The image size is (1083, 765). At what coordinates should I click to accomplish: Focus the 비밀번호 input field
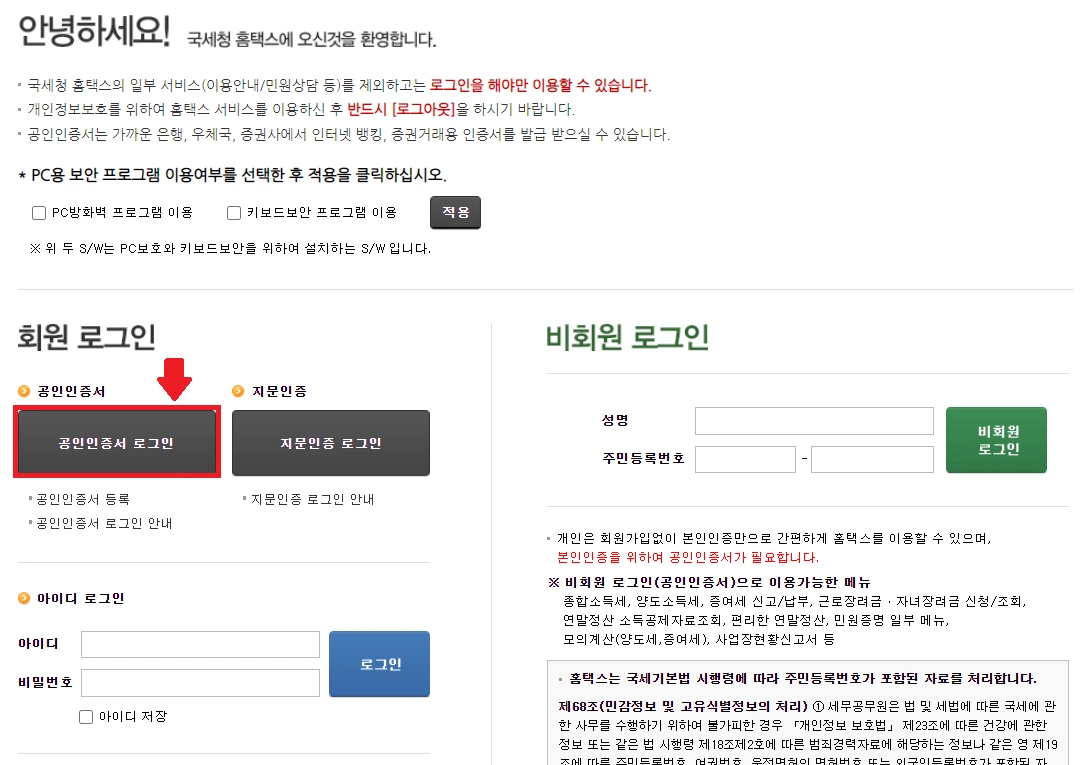pos(200,683)
